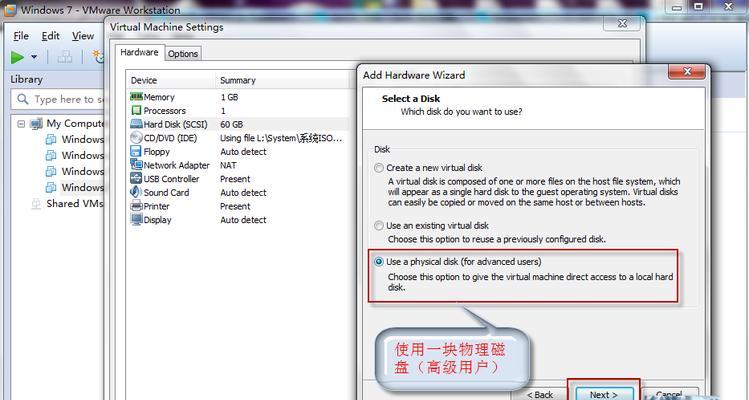Switch to the Options tab
The image size is (749, 400).
(183, 54)
